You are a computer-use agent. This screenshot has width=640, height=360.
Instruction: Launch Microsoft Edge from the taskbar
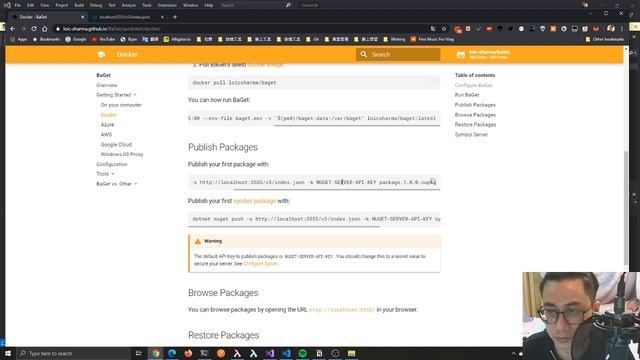pos(172,353)
